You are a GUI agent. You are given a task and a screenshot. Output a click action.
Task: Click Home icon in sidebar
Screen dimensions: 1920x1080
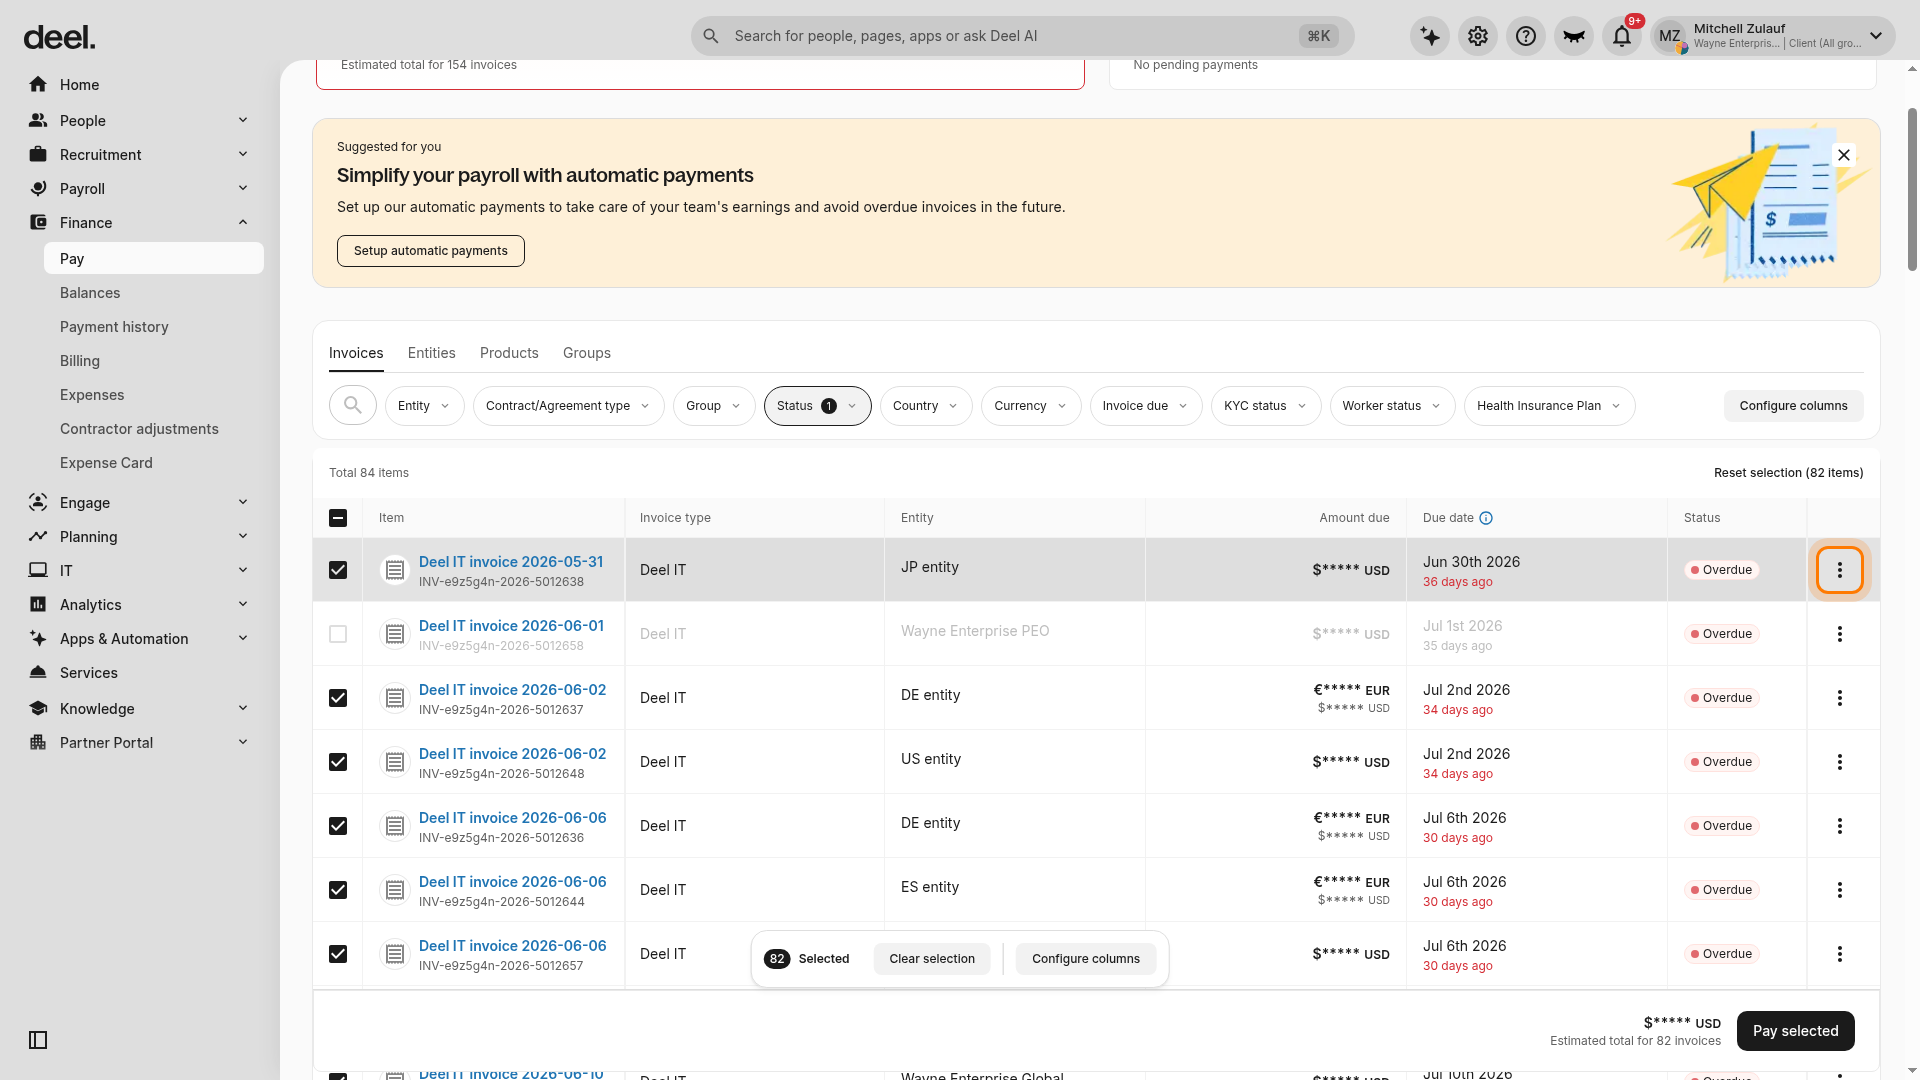pyautogui.click(x=38, y=85)
